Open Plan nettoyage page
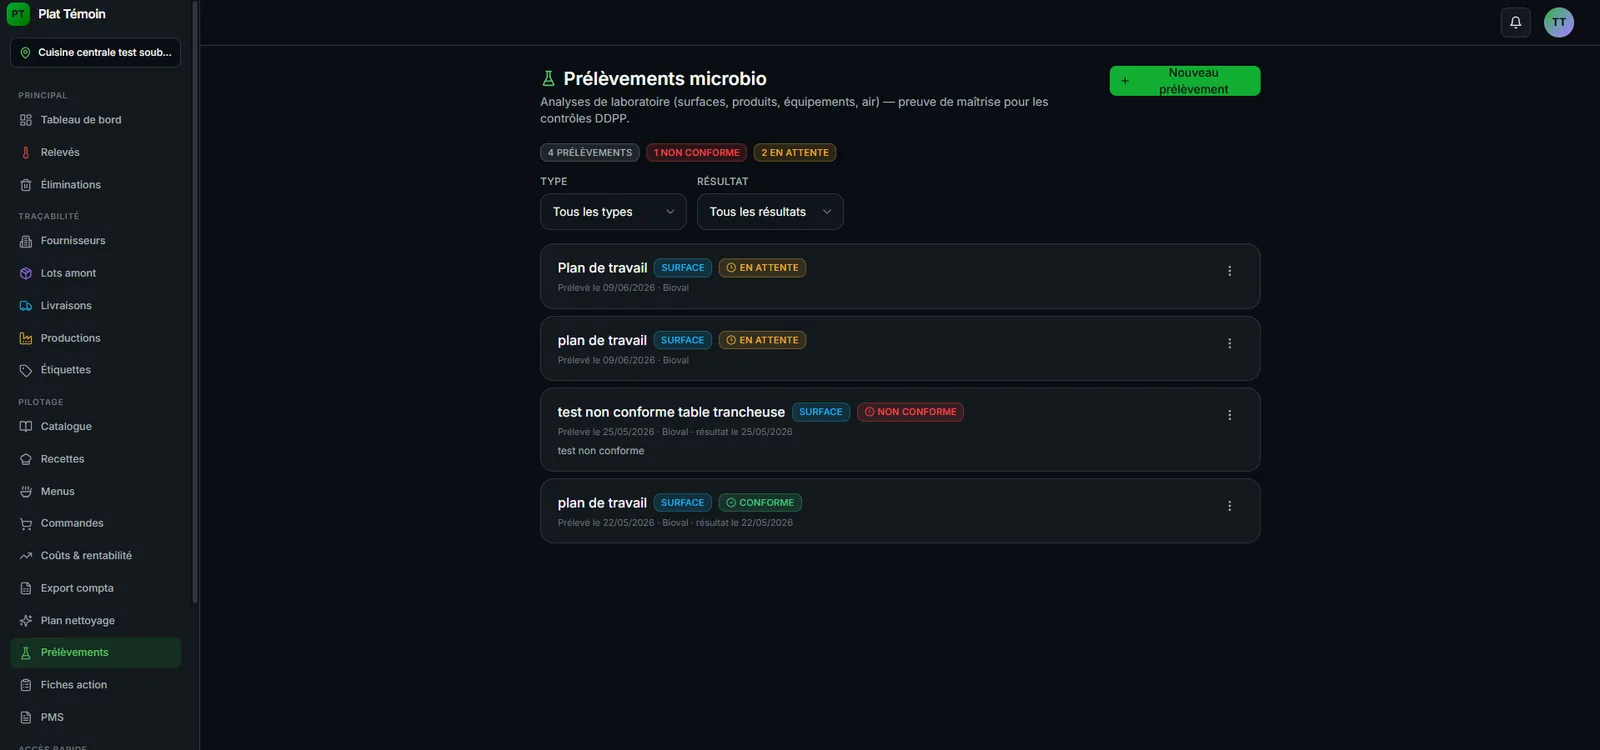The image size is (1600, 750). (95, 621)
